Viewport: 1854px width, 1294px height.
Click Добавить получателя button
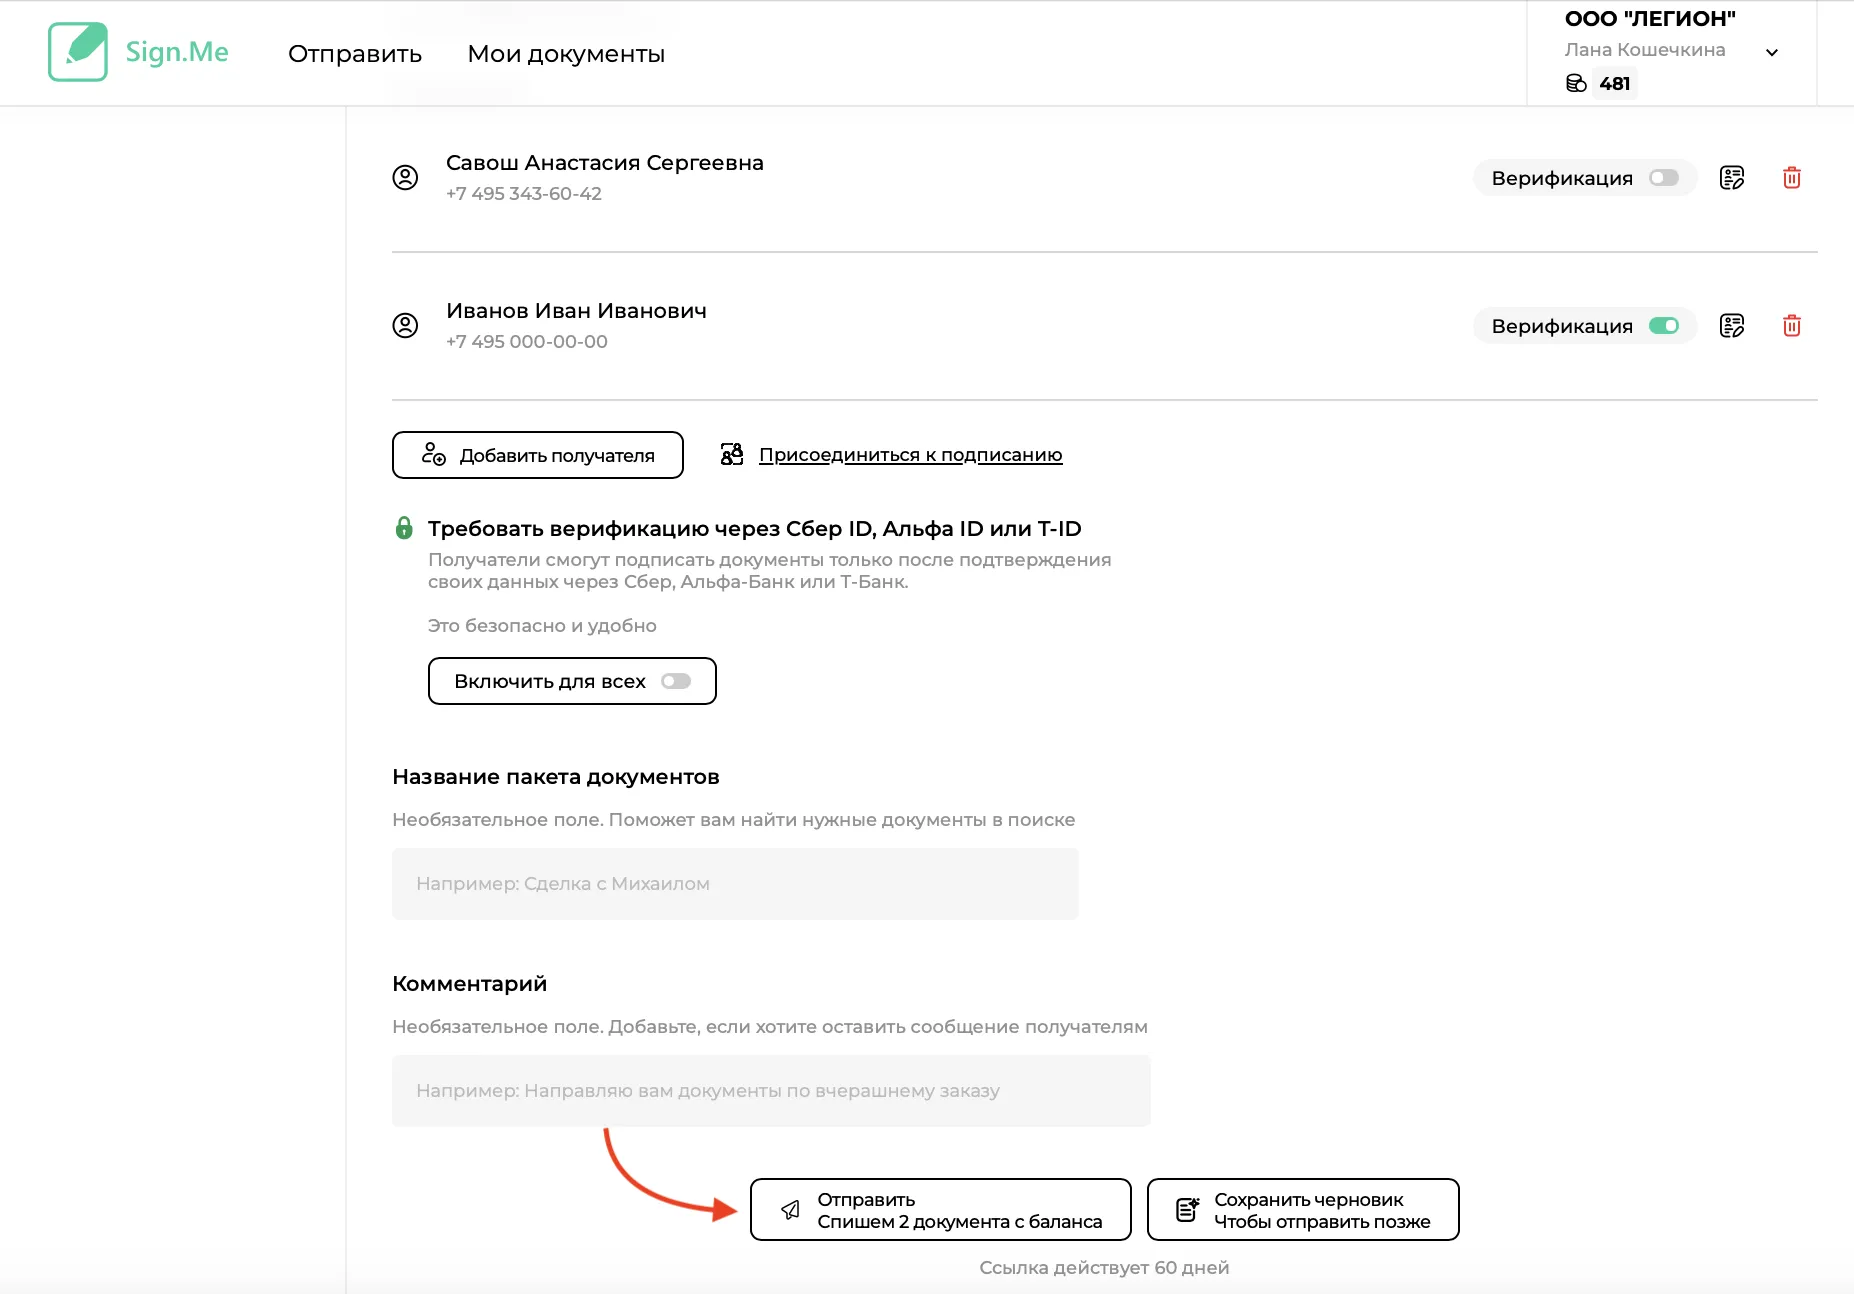click(538, 455)
